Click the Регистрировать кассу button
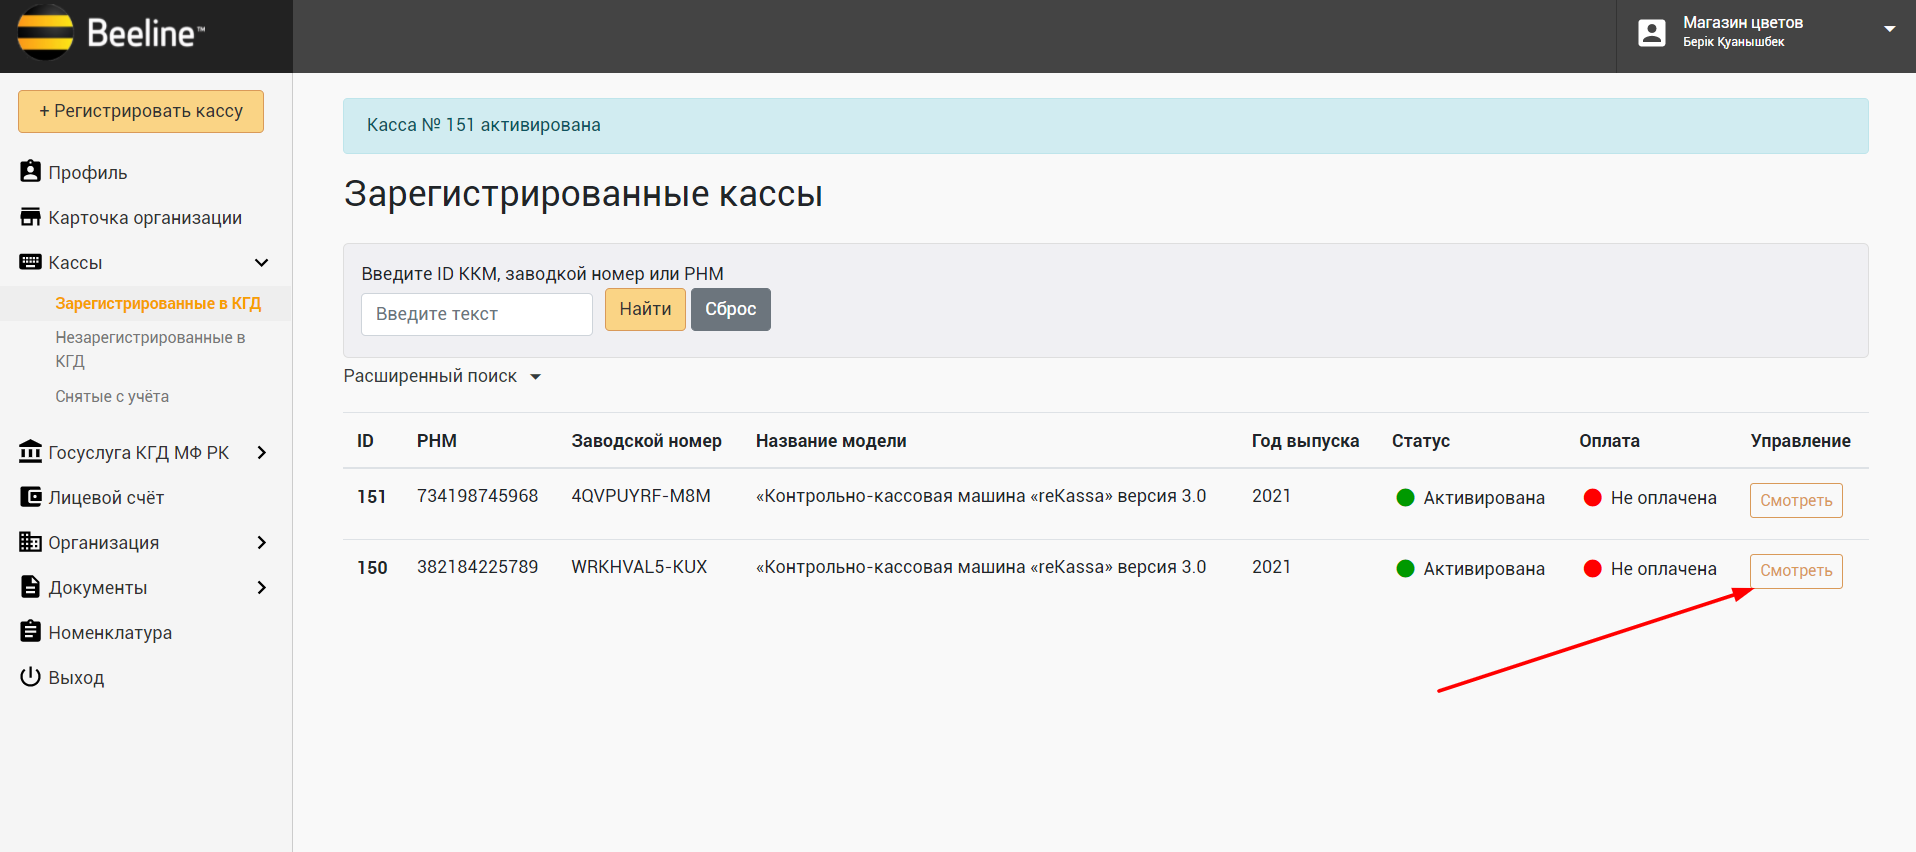This screenshot has width=1916, height=852. tap(141, 111)
